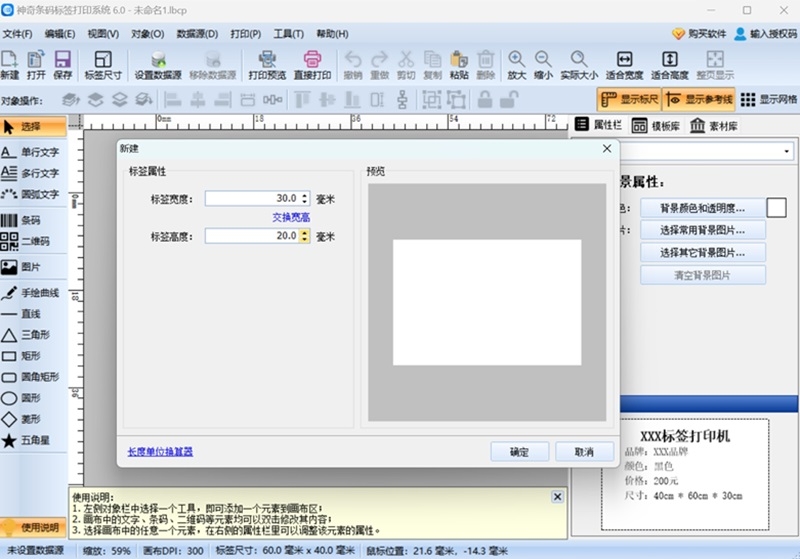Click 购买软件 in the header
This screenshot has height=559, width=800.
coord(699,34)
